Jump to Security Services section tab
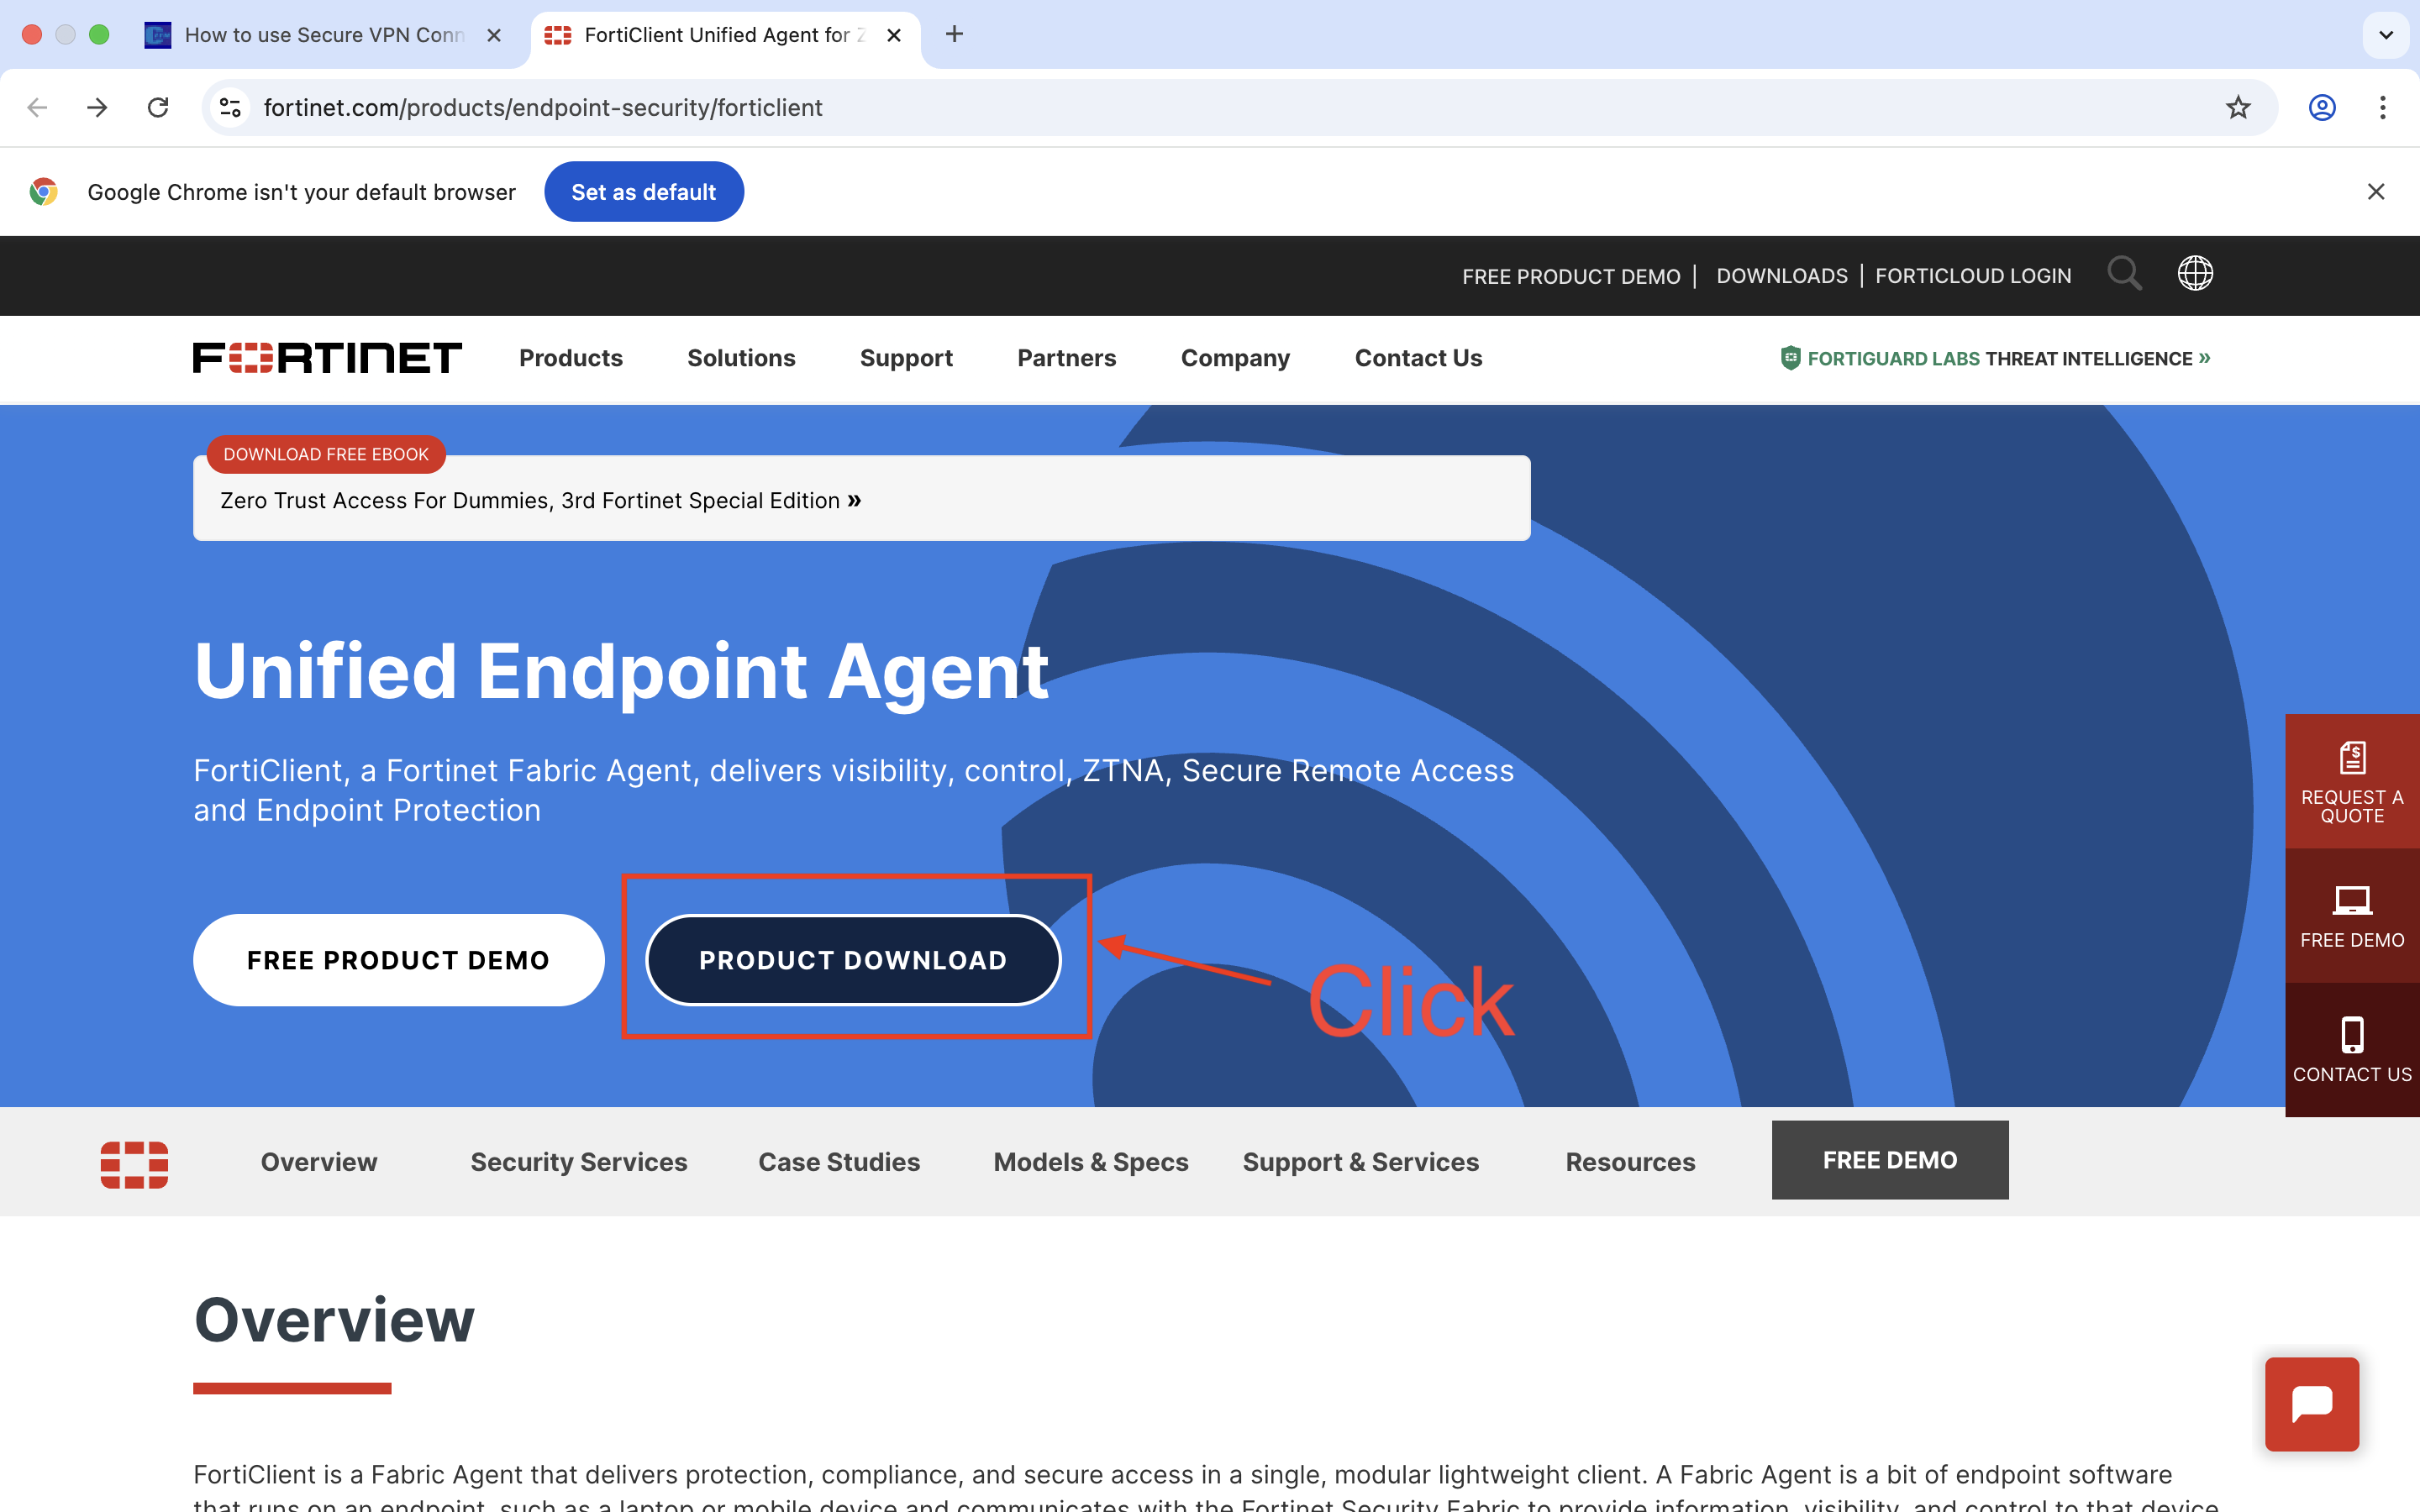Image resolution: width=2420 pixels, height=1512 pixels. click(x=579, y=1162)
